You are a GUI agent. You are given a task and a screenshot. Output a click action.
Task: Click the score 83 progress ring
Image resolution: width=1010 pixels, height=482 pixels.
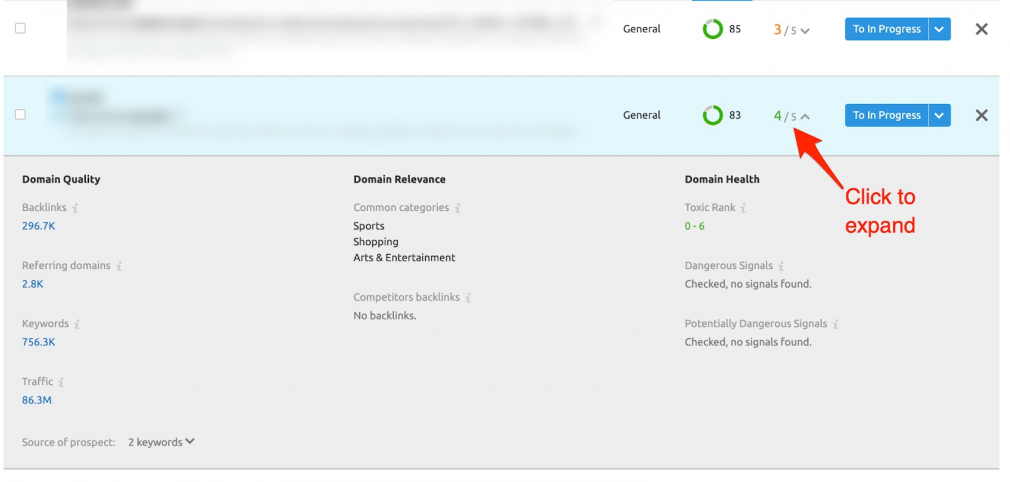[712, 116]
